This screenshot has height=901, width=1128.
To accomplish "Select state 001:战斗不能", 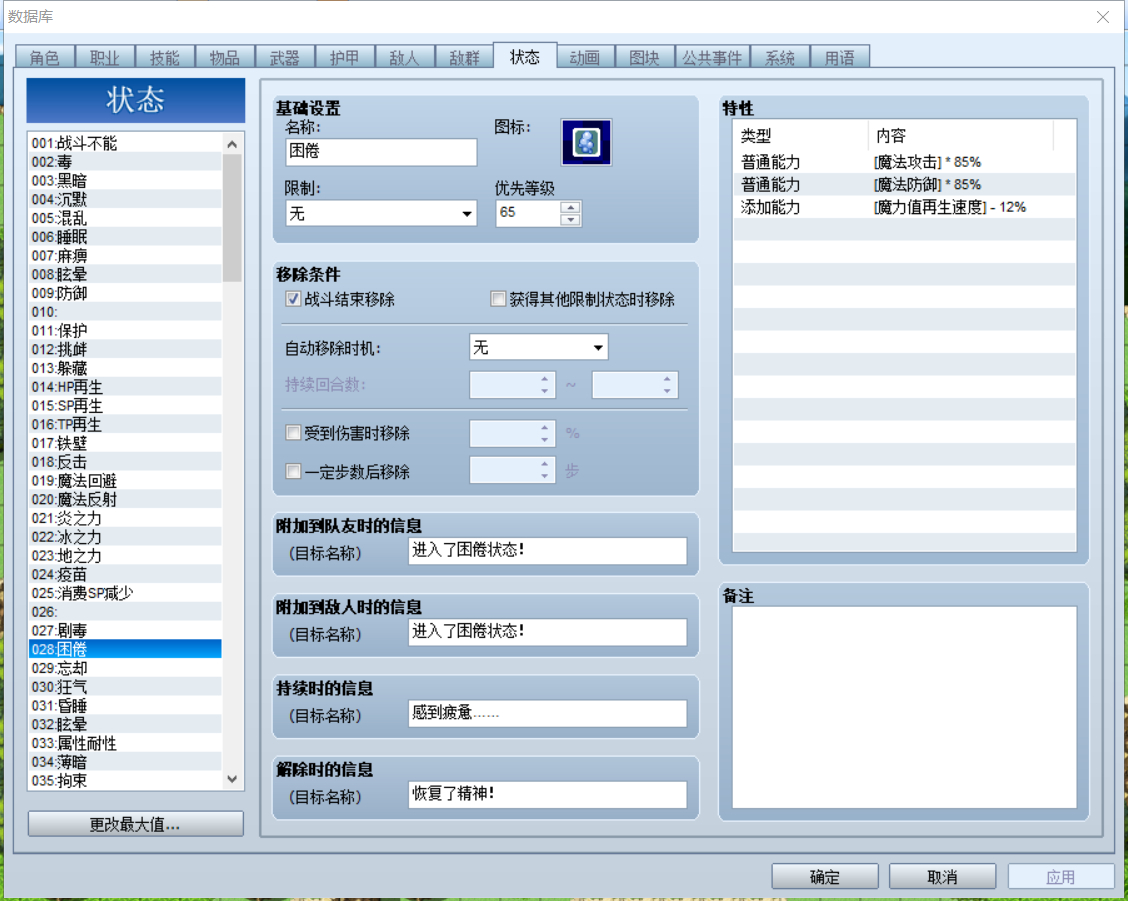I will click(x=125, y=142).
